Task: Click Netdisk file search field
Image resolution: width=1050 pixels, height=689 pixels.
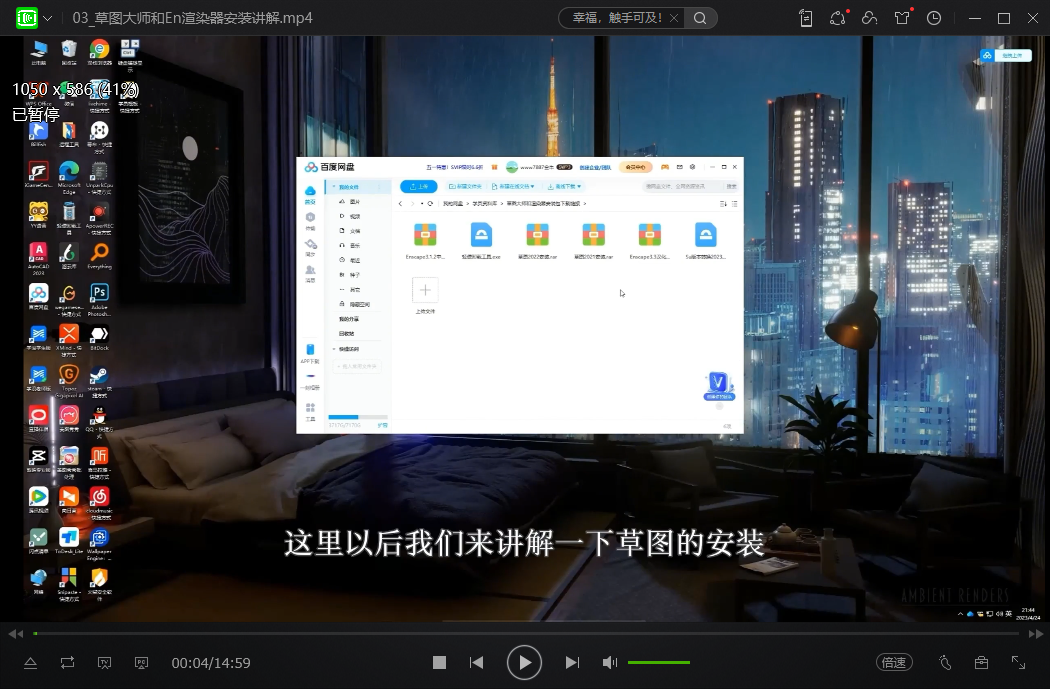Action: pos(683,186)
